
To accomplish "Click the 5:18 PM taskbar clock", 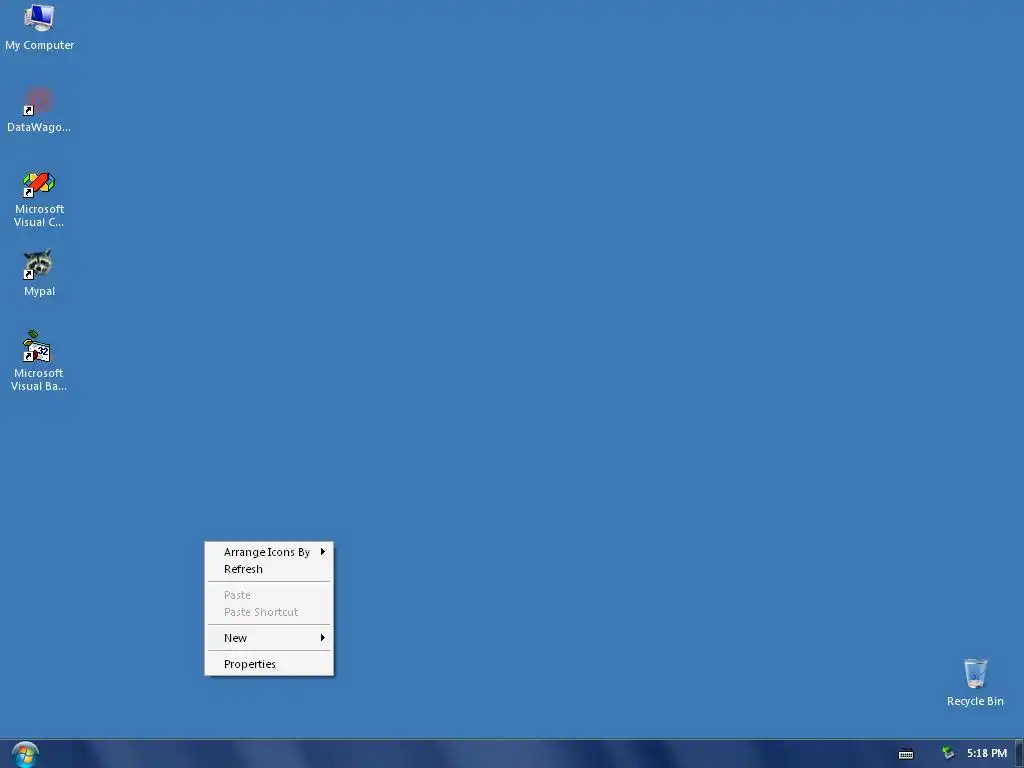I will pyautogui.click(x=987, y=753).
